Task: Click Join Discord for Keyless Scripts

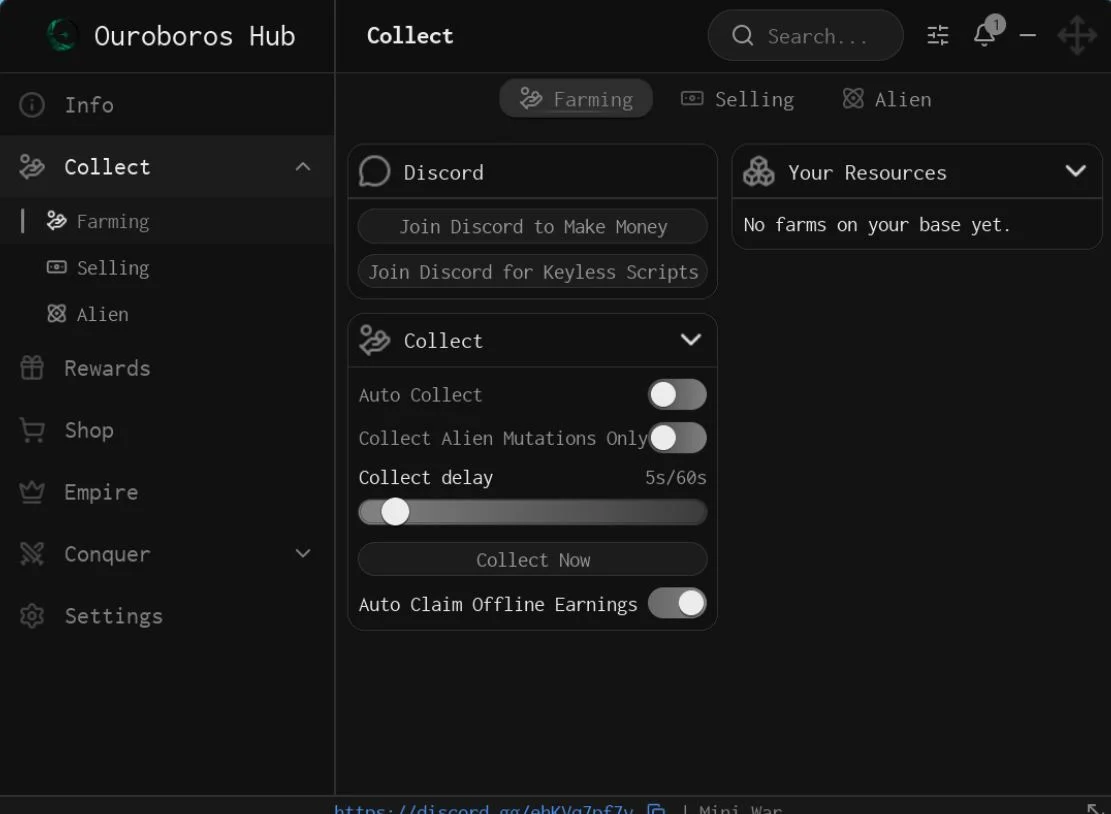Action: [x=533, y=271]
